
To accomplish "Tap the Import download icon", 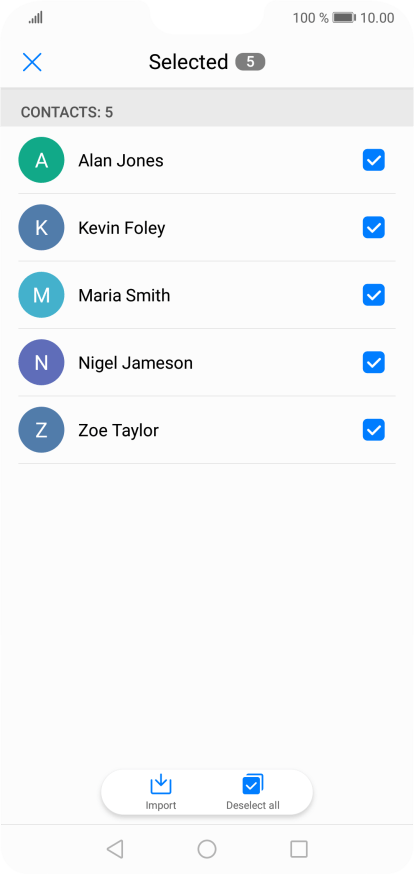I will coord(160,784).
